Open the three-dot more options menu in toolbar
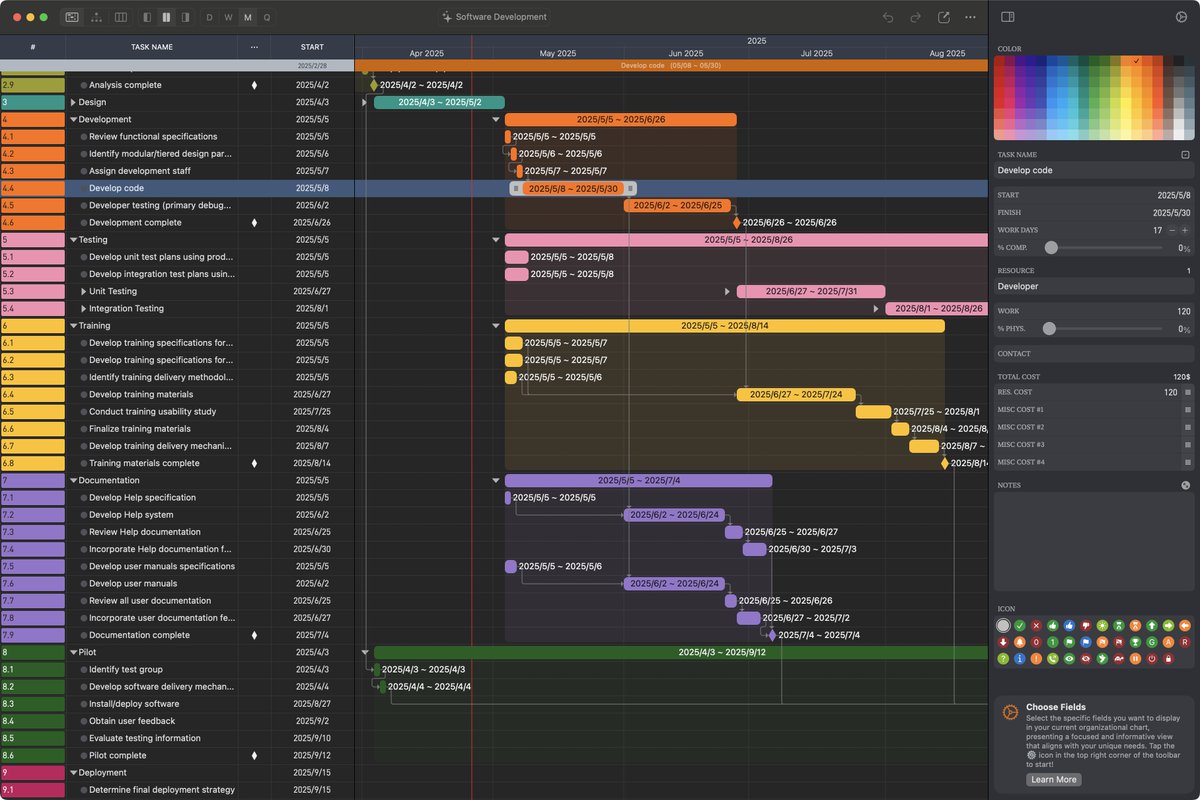This screenshot has height=800, width=1200. click(970, 17)
